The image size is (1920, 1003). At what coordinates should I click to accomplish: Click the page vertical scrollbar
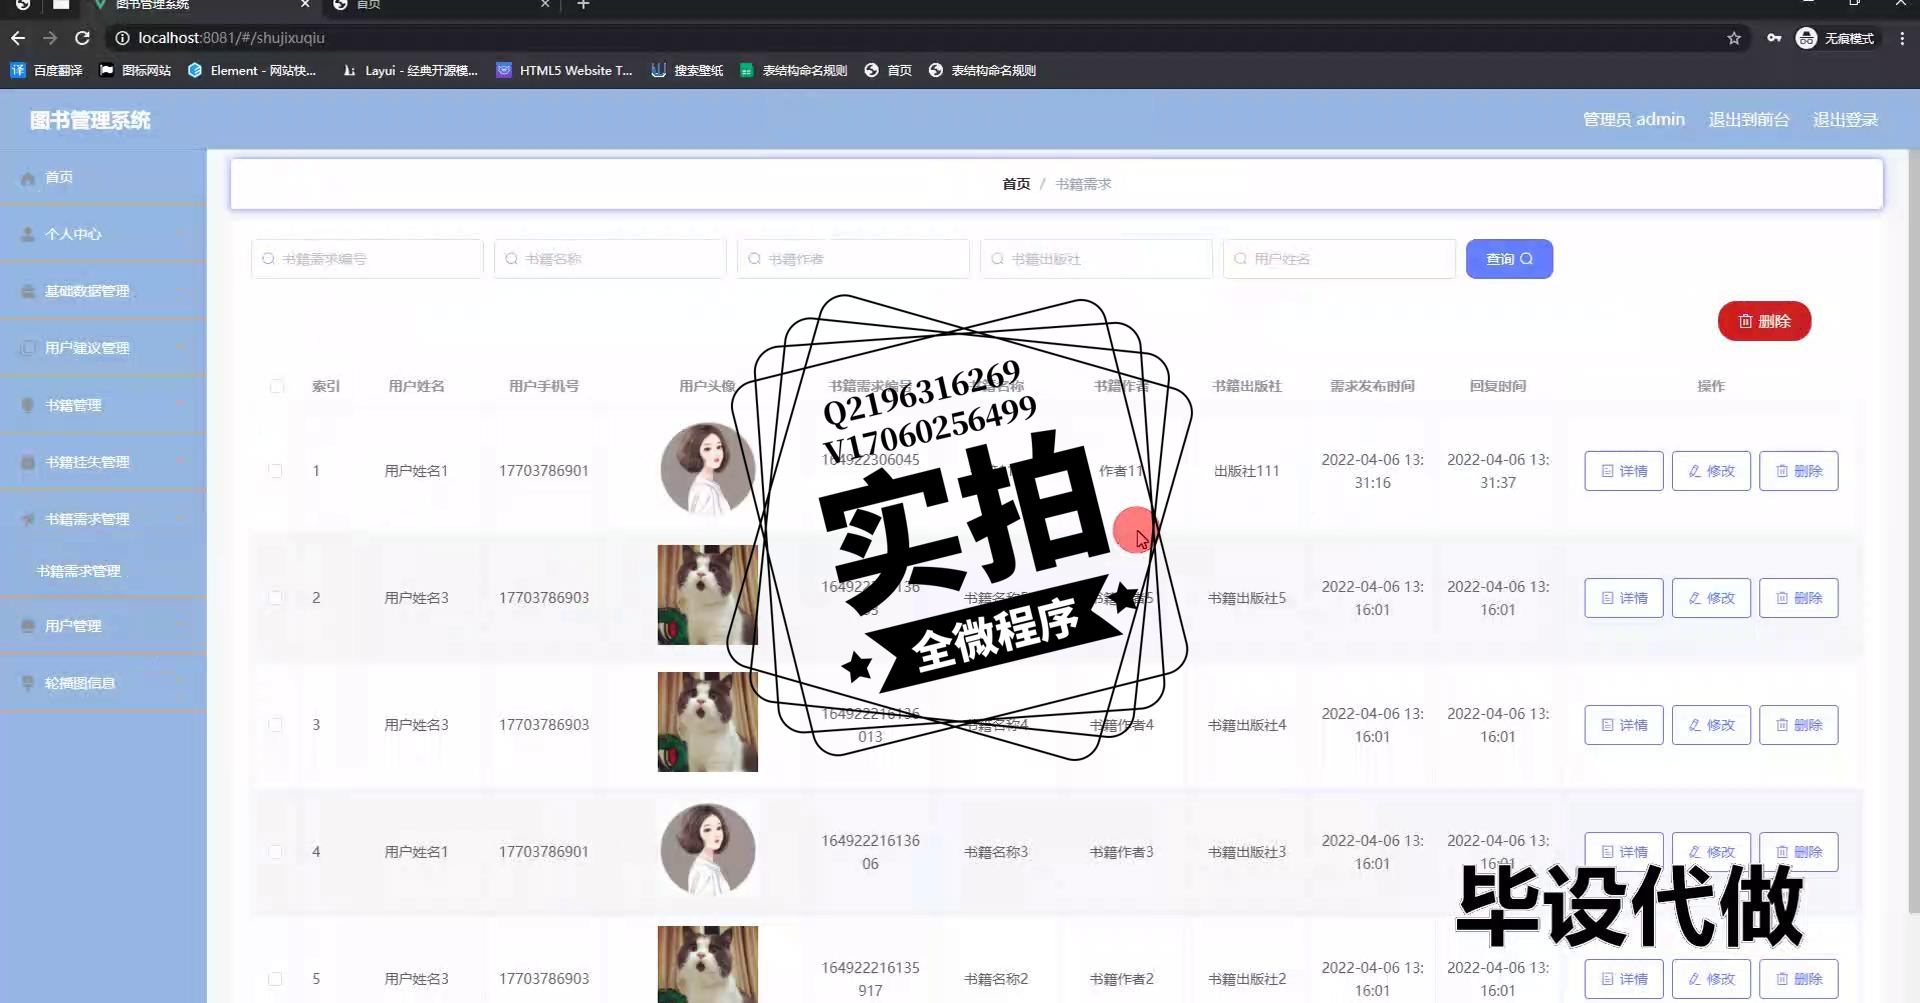pyautogui.click(x=1912, y=530)
